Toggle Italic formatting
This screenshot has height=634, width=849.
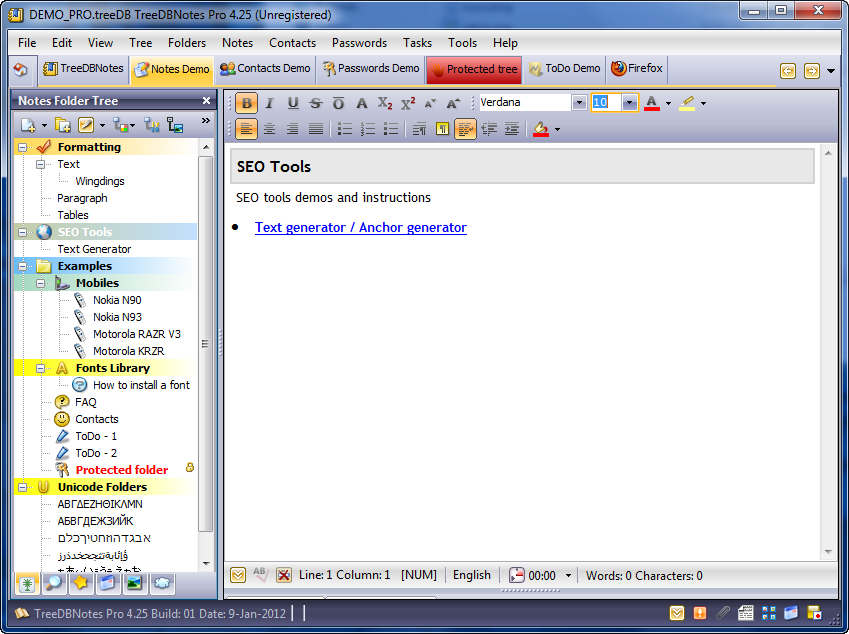click(269, 103)
